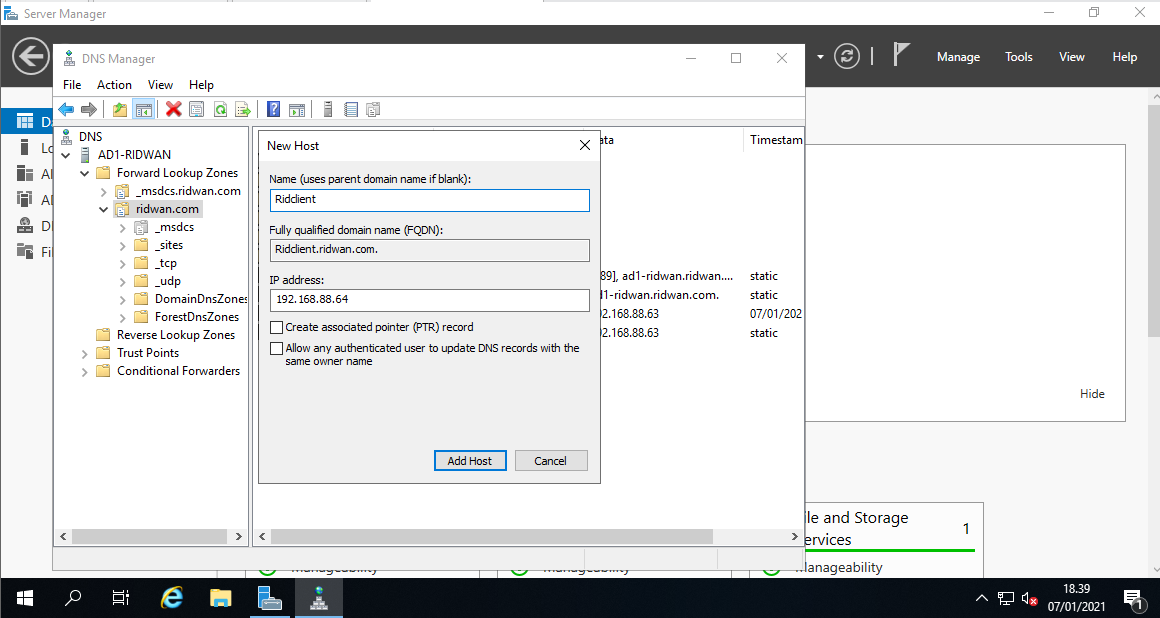The height and width of the screenshot is (618, 1160).
Task: Open Help using the question mark toolbar icon
Action: (272, 109)
